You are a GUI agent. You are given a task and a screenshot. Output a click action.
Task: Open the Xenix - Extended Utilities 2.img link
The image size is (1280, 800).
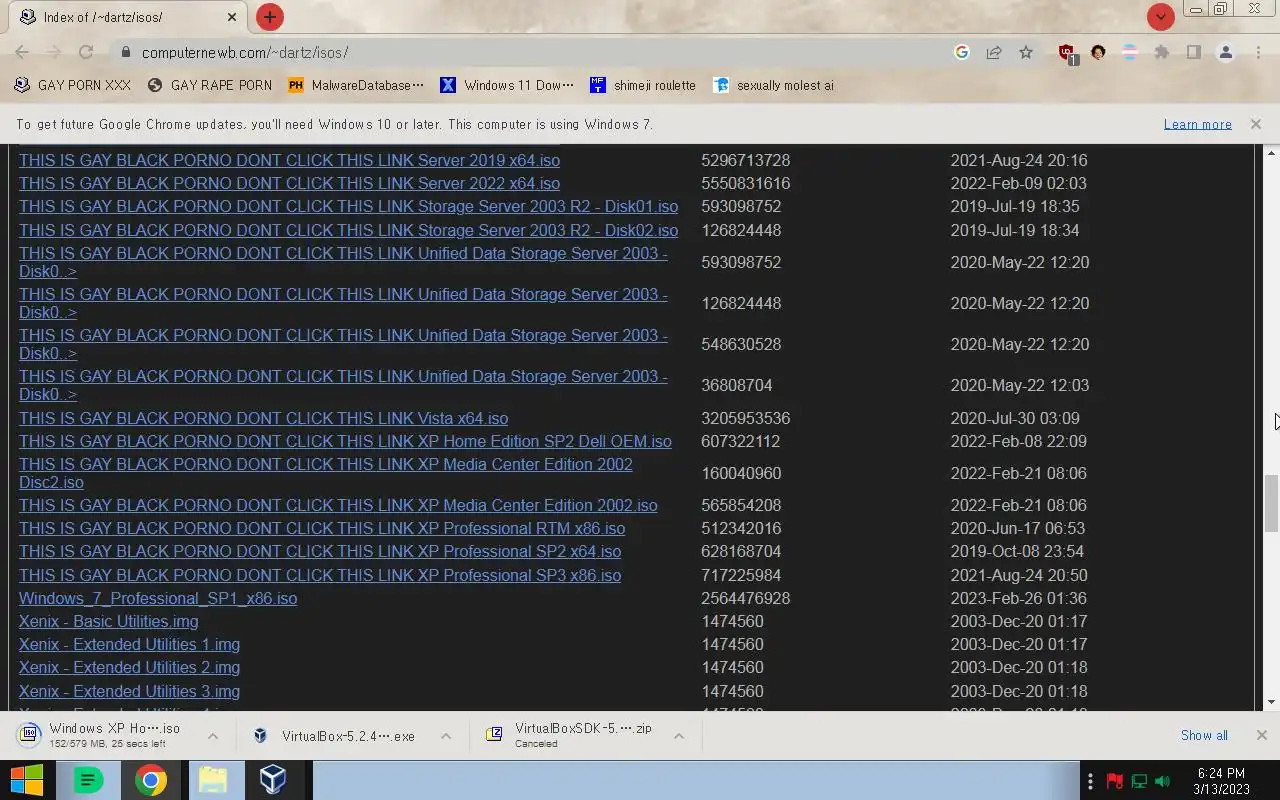[x=129, y=667]
